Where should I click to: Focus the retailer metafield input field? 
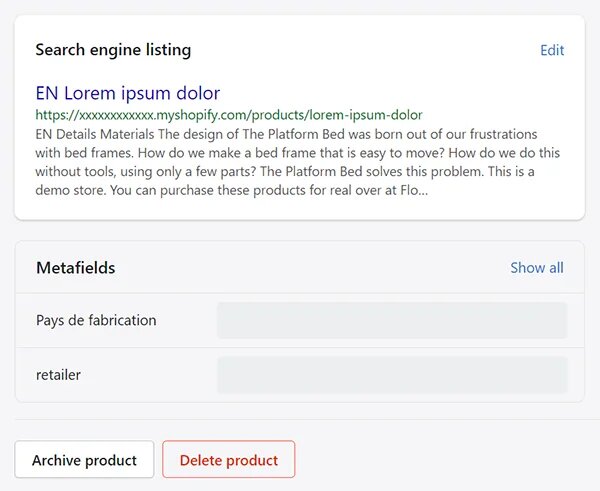pos(391,375)
